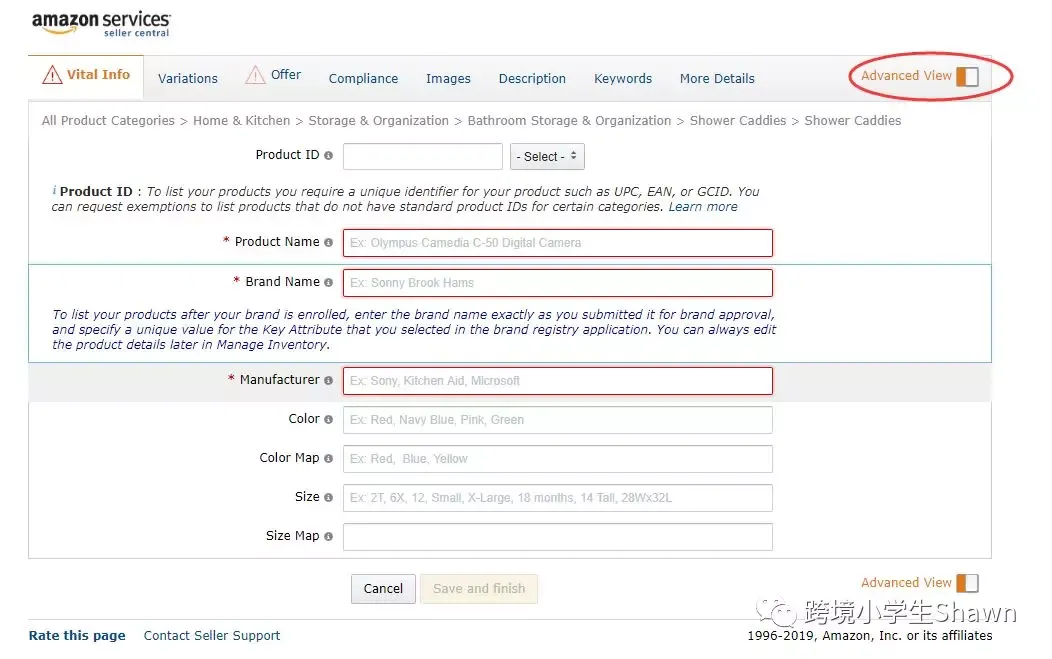Click the Cancel button
1052x659 pixels.
[x=383, y=589]
